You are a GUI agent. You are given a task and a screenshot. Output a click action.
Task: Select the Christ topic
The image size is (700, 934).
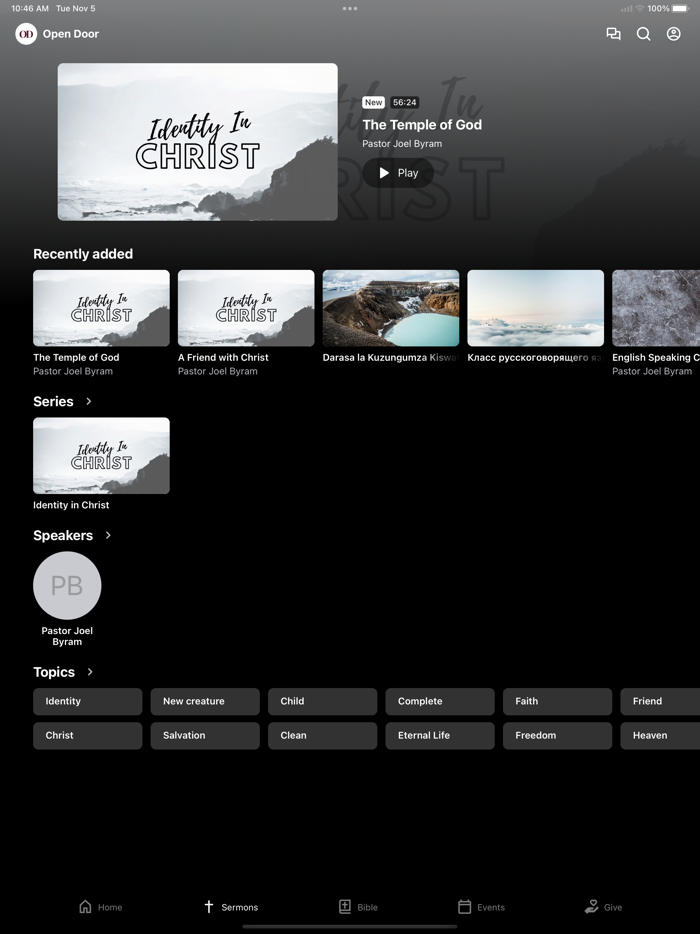(x=88, y=736)
